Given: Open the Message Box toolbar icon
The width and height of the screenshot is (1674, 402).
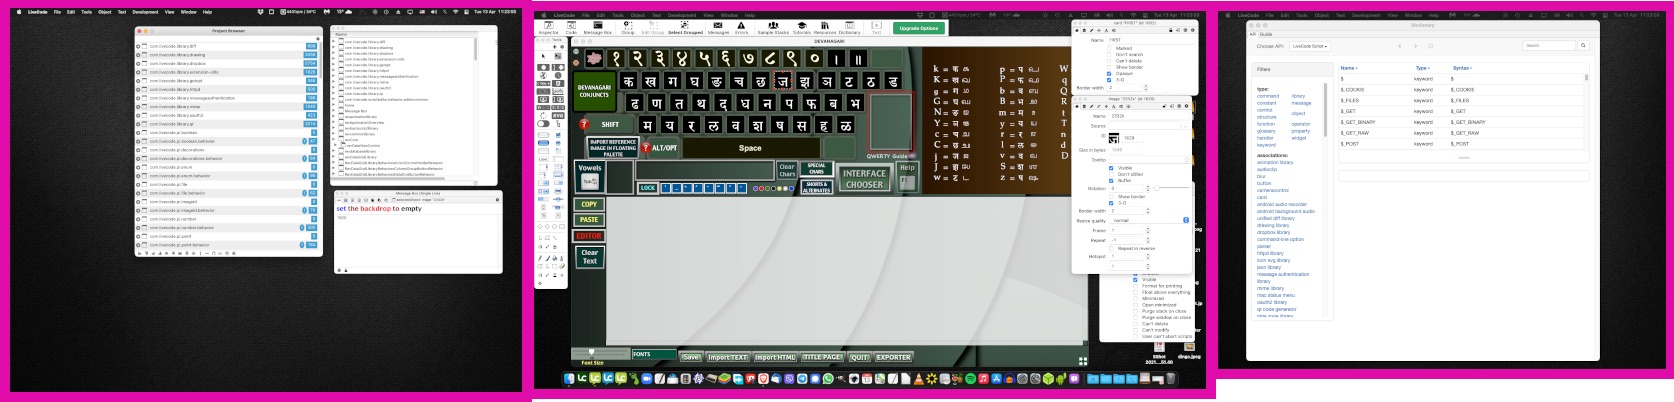Looking at the screenshot, I should coord(597,28).
